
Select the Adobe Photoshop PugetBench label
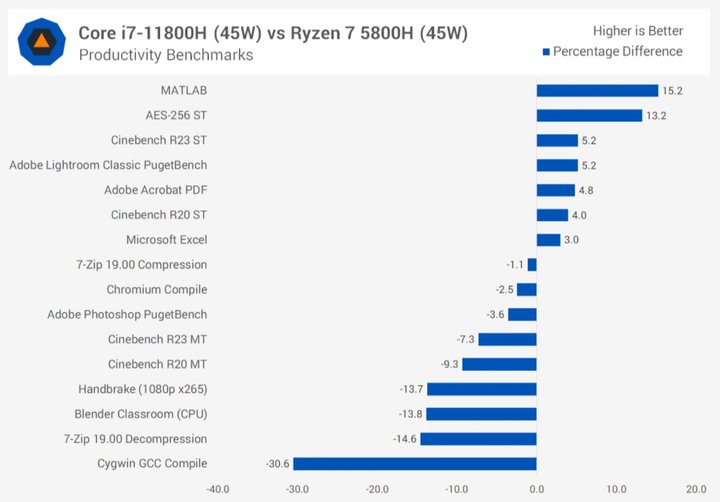[127, 315]
